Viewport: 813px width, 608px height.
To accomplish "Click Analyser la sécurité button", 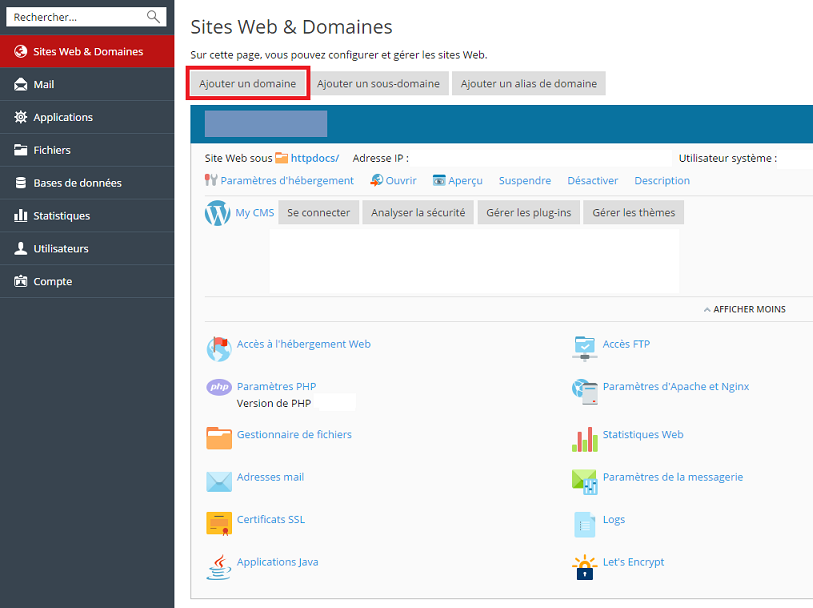I will (x=418, y=213).
